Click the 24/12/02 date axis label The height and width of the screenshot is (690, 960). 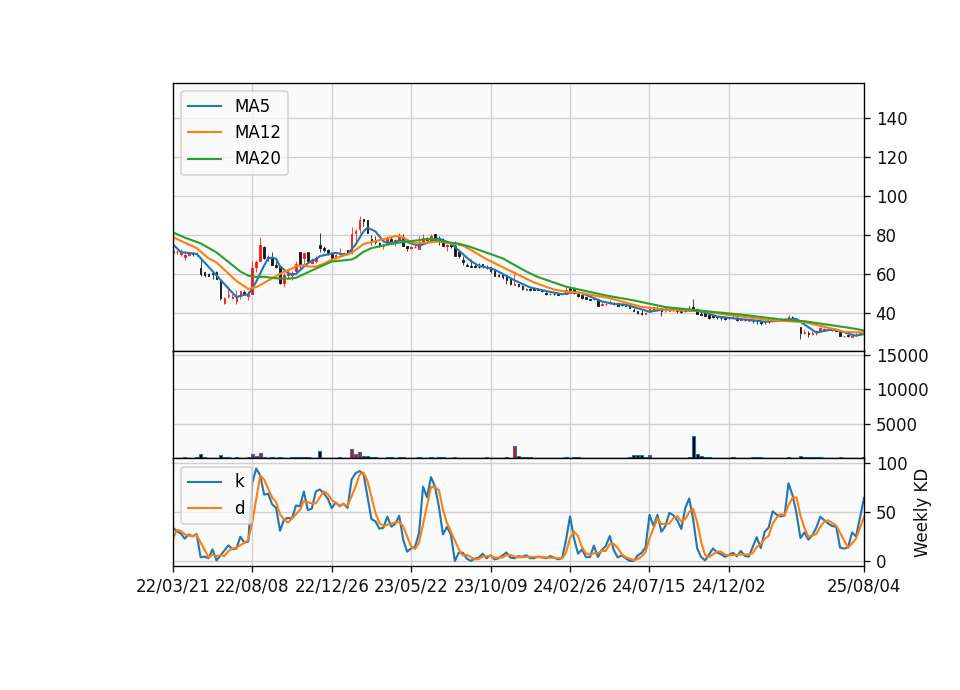729,586
